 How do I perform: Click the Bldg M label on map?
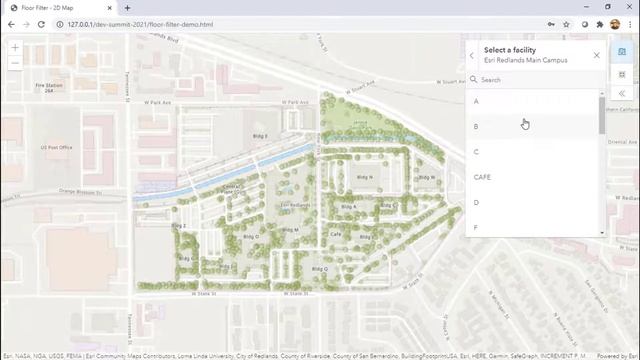(x=290, y=230)
